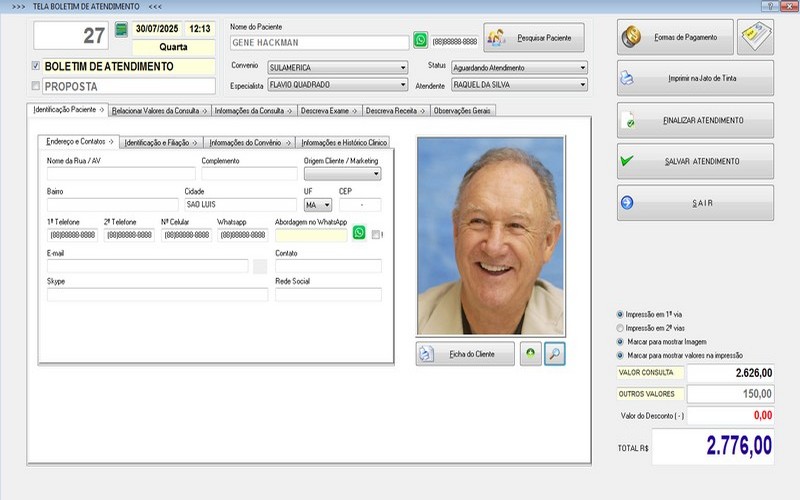Click the small gray square beside E-mail field
Viewport: 800px width, 500px height.
(x=260, y=266)
